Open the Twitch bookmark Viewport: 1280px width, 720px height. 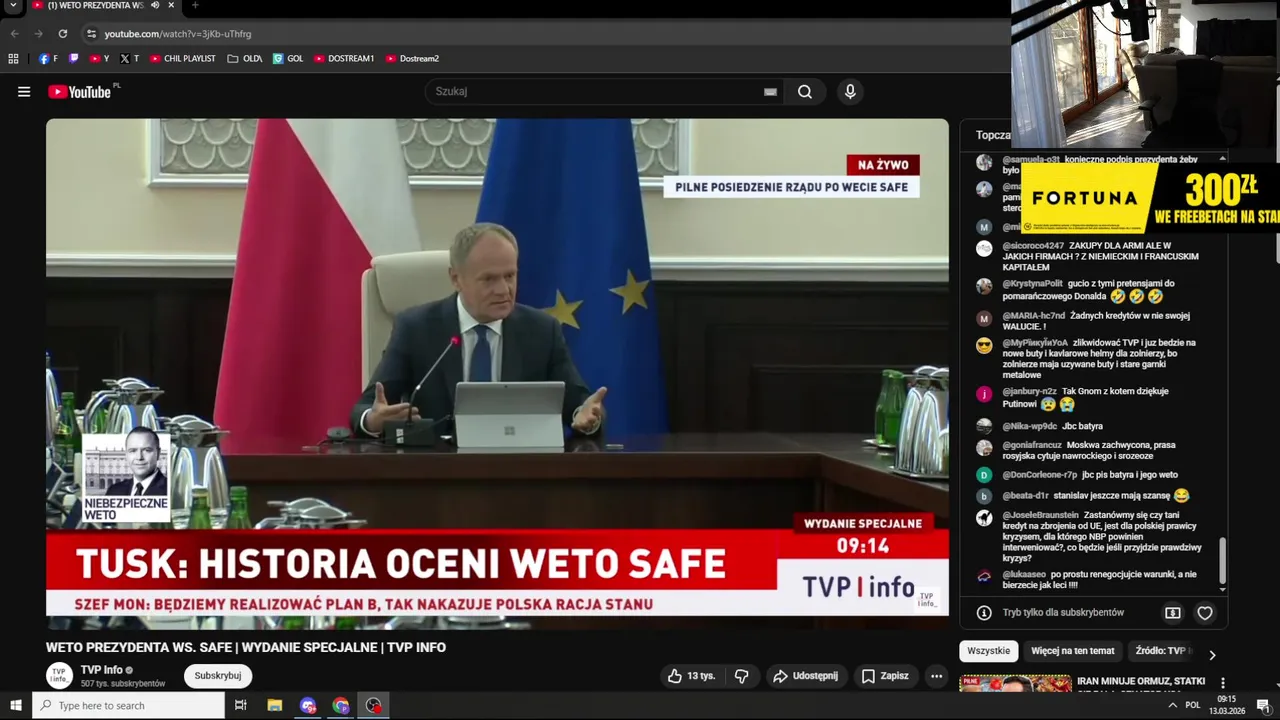tap(74, 59)
